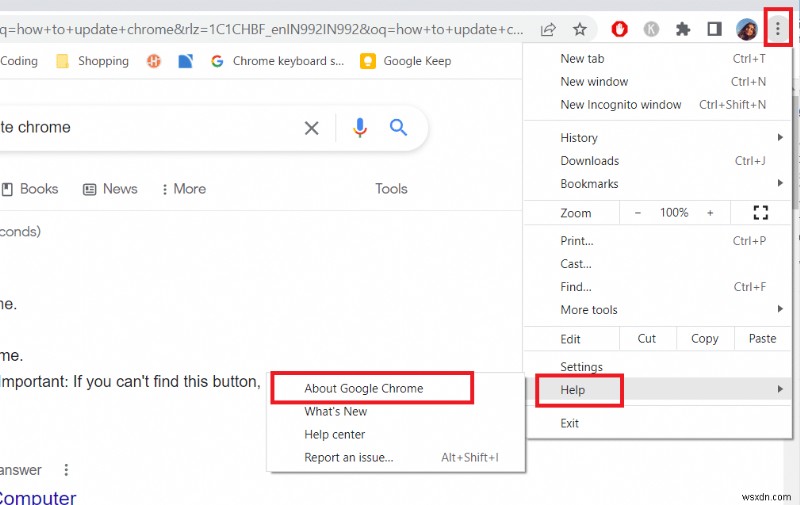Open the blue square bookmark icon
The image size is (800, 505).
pyautogui.click(x=186, y=61)
